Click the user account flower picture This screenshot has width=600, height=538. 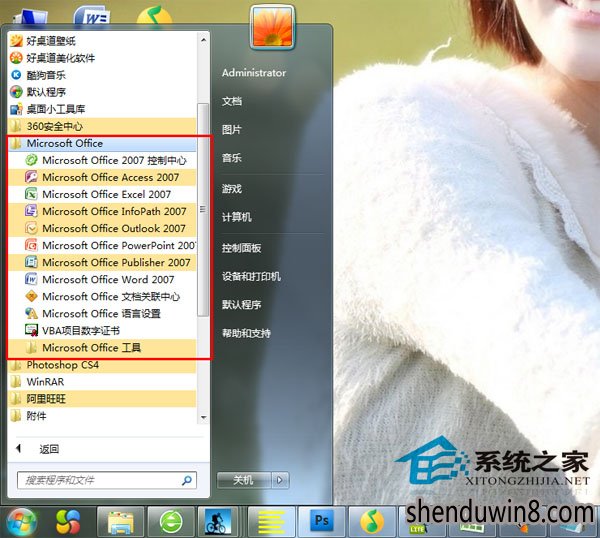(272, 27)
